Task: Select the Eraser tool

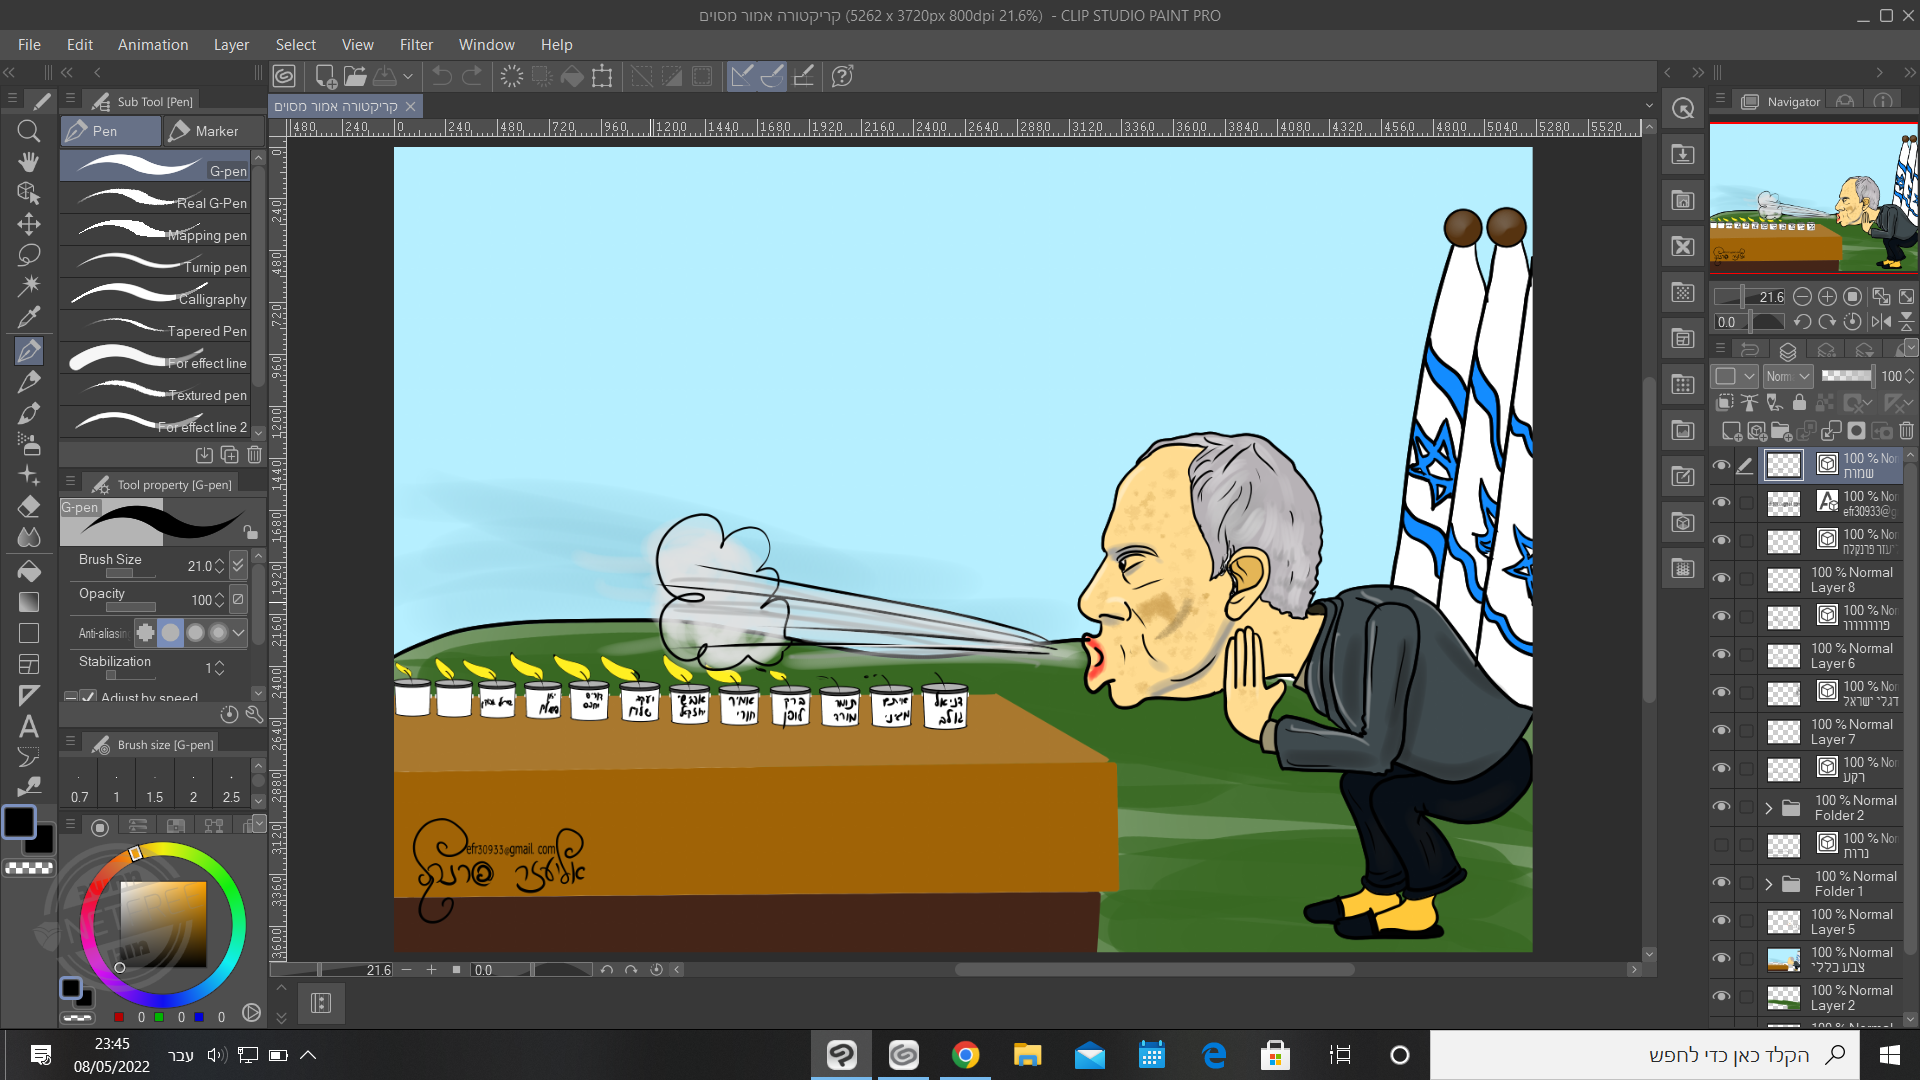Action: (28, 506)
